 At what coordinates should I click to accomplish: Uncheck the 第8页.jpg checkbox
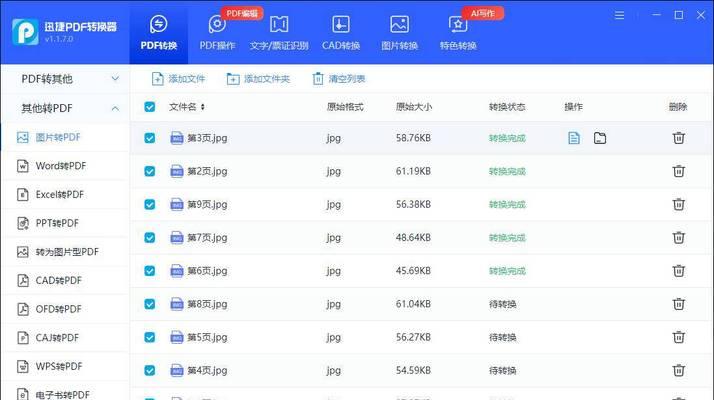(149, 304)
